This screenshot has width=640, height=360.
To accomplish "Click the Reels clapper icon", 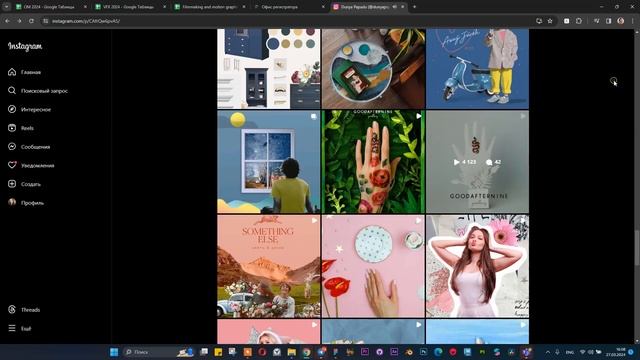I will 12,128.
